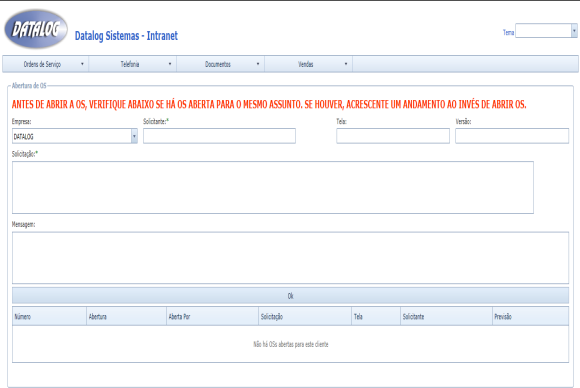Focus the Tela input field
This screenshot has height=388, width=580.
point(393,136)
